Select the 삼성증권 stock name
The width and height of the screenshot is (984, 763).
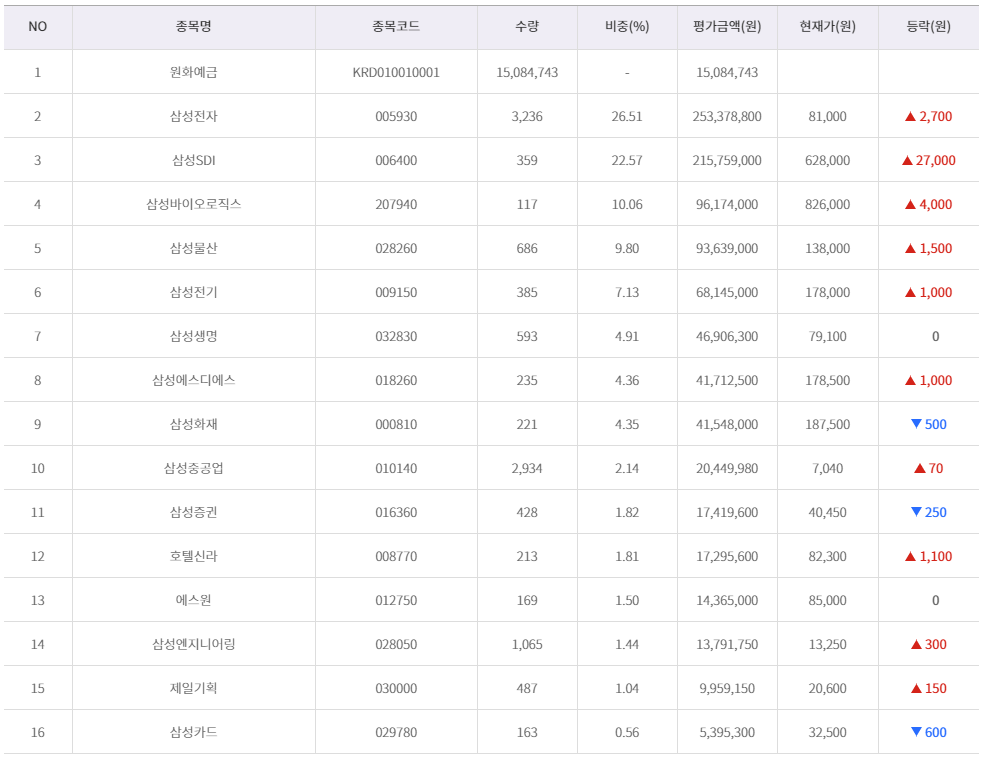(193, 512)
